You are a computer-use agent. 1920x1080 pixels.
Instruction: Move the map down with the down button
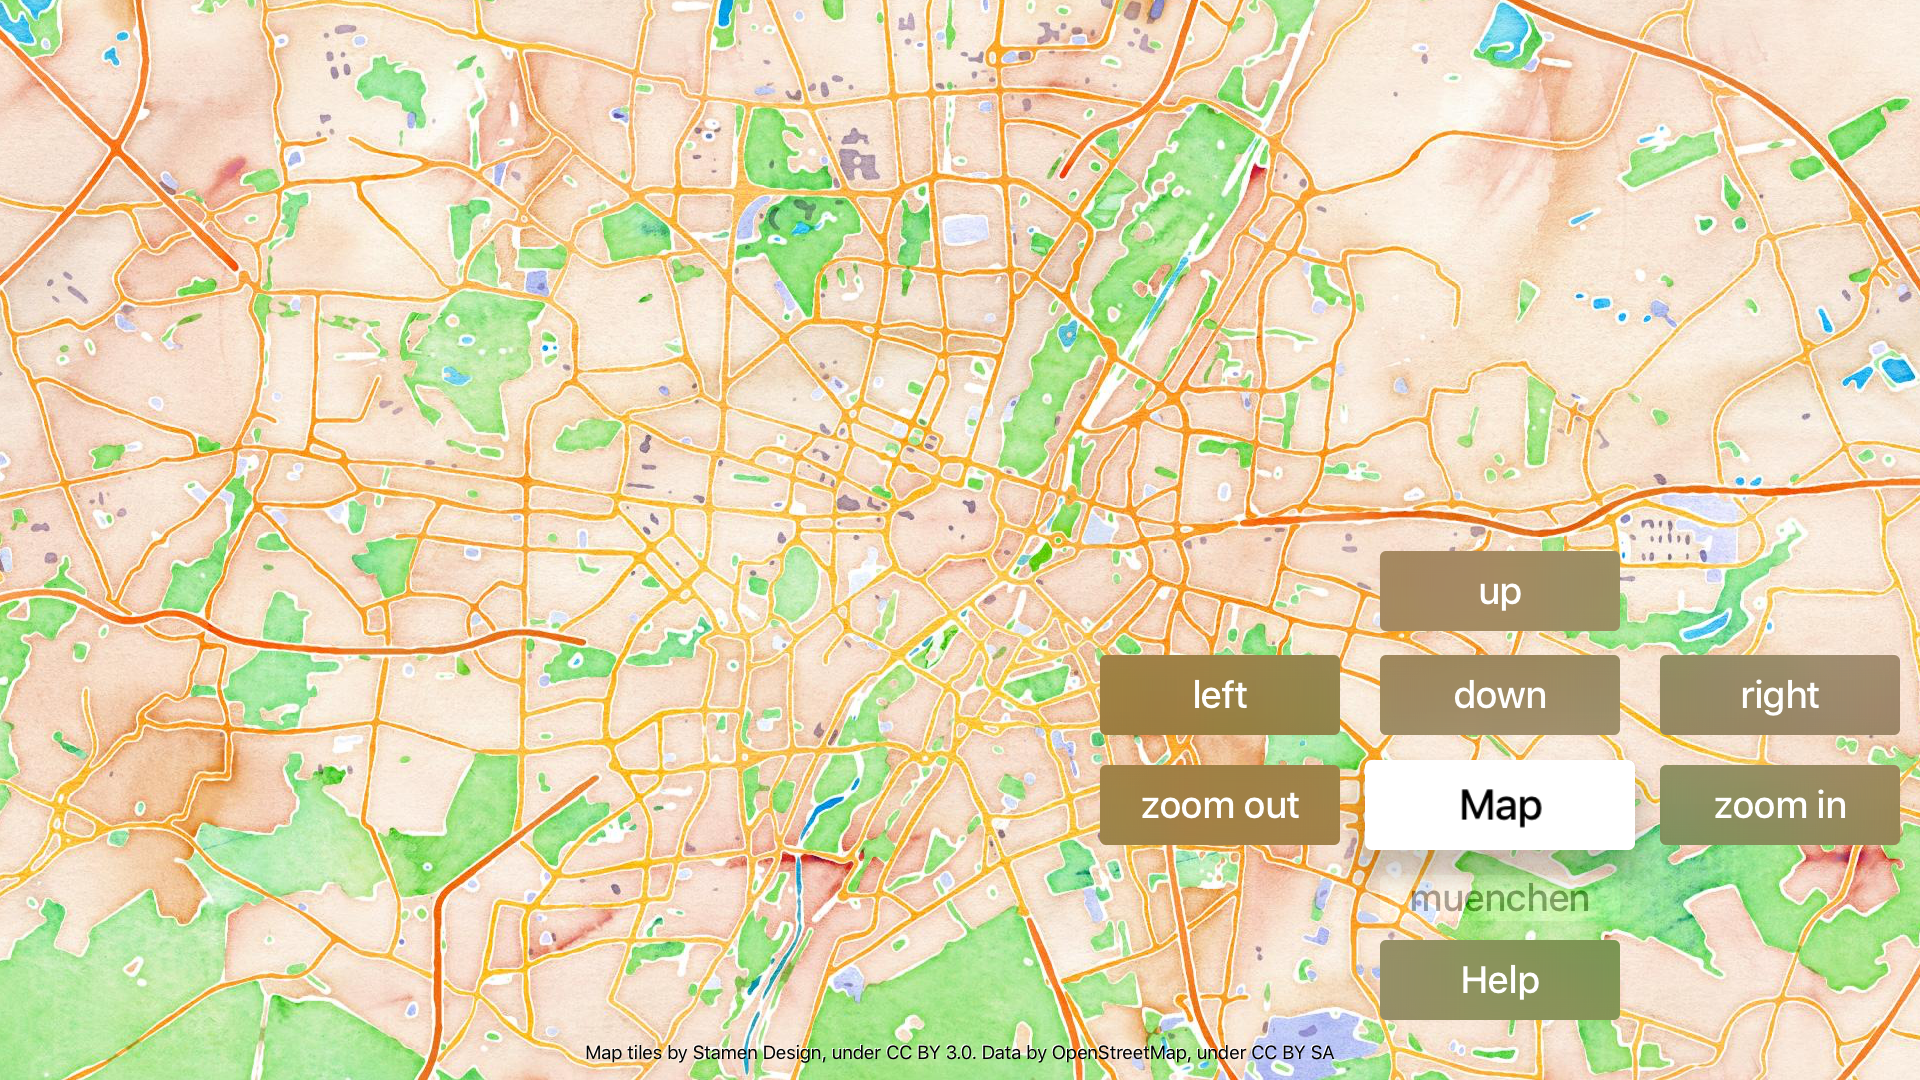click(x=1499, y=695)
